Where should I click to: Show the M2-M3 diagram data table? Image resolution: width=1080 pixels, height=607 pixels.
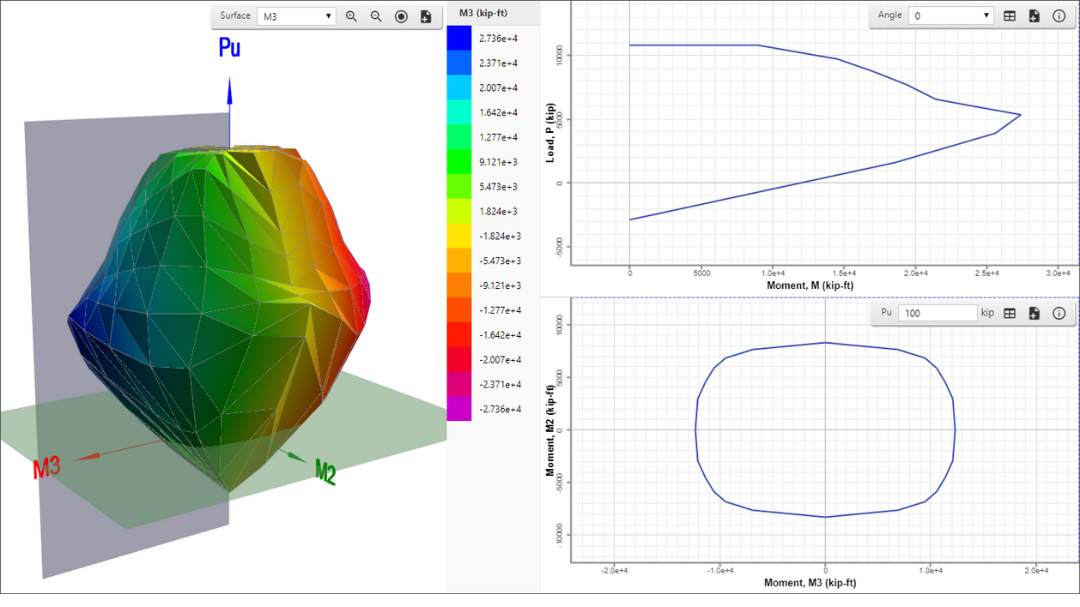click(1010, 313)
